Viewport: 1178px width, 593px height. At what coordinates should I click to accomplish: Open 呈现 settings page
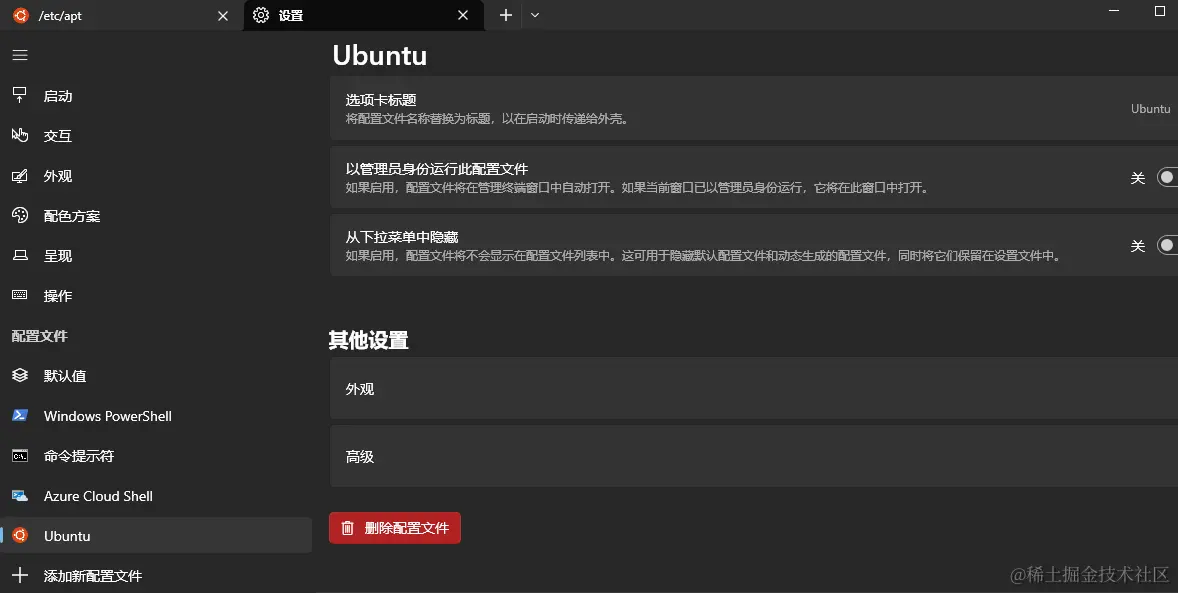click(x=156, y=256)
